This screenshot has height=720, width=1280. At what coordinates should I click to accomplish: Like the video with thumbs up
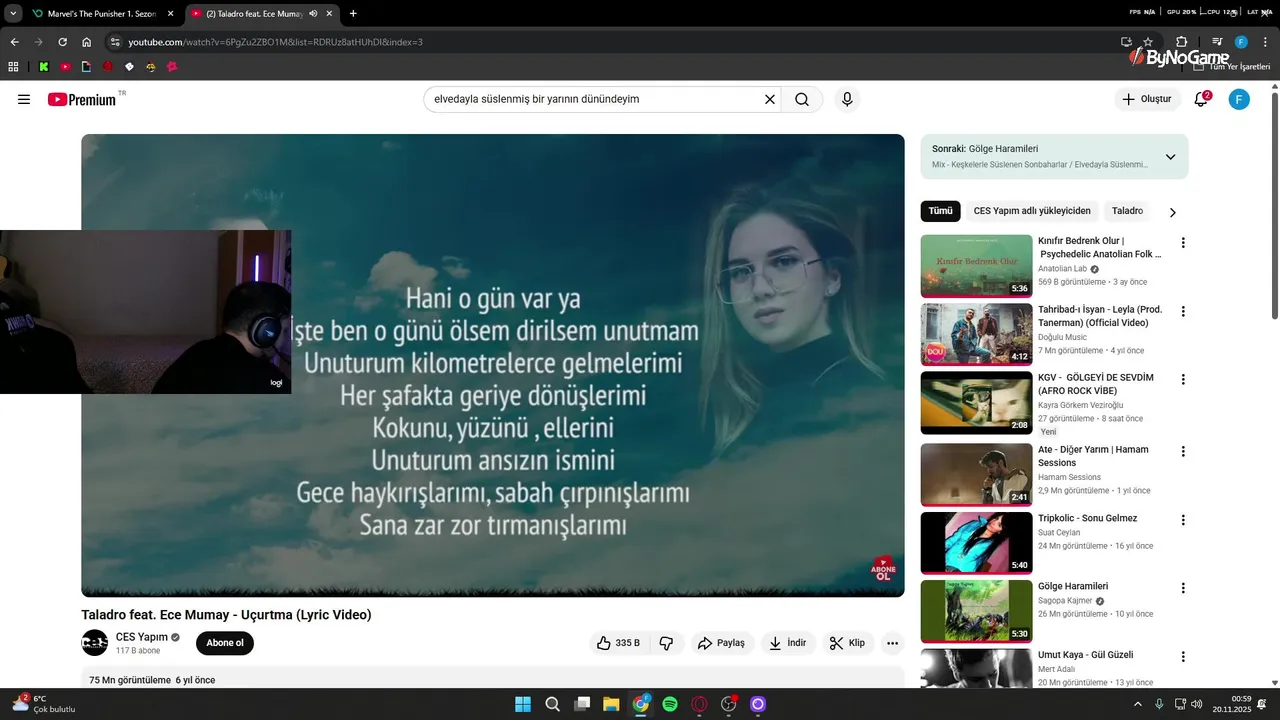click(619, 643)
